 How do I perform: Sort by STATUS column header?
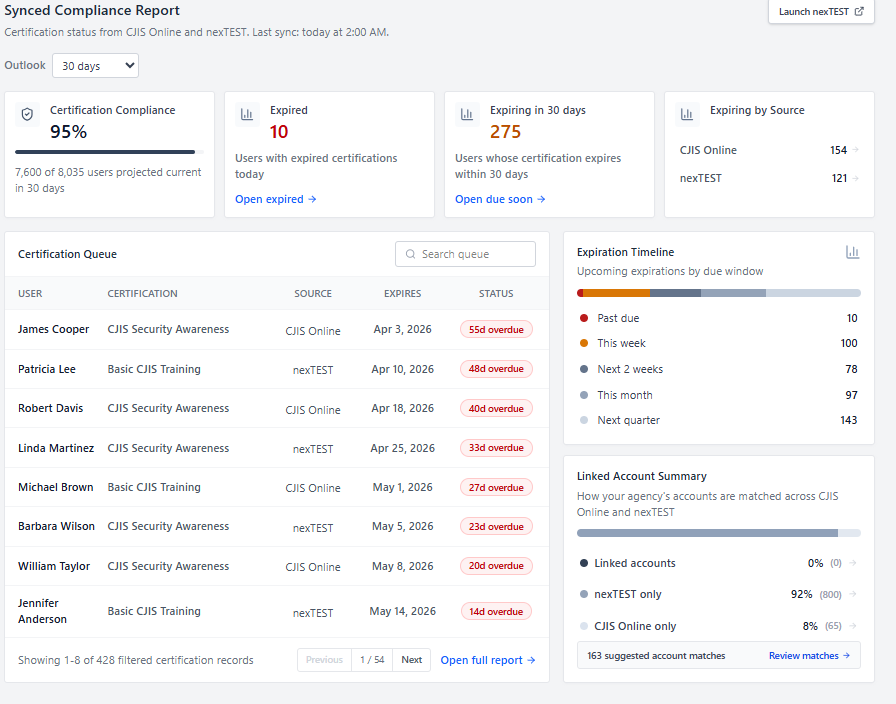click(496, 293)
